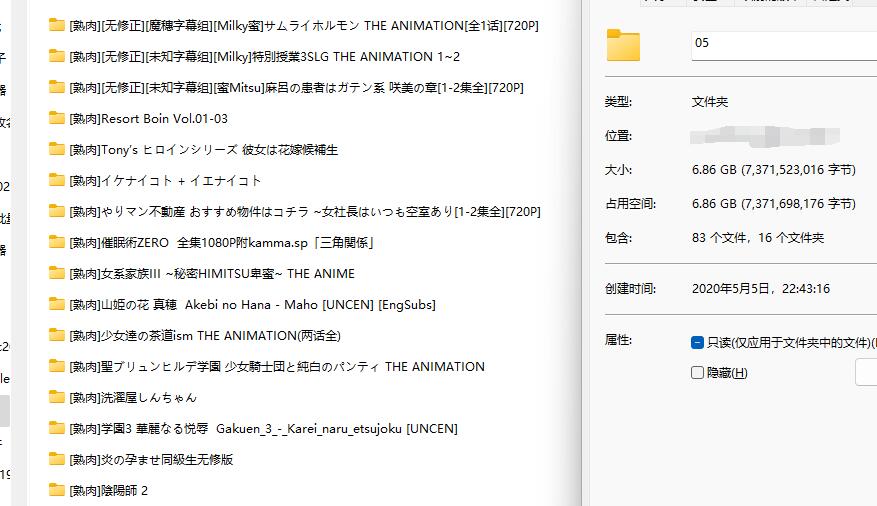Toggle the 只读 (read-only) checkbox
This screenshot has width=877, height=506.
[697, 343]
